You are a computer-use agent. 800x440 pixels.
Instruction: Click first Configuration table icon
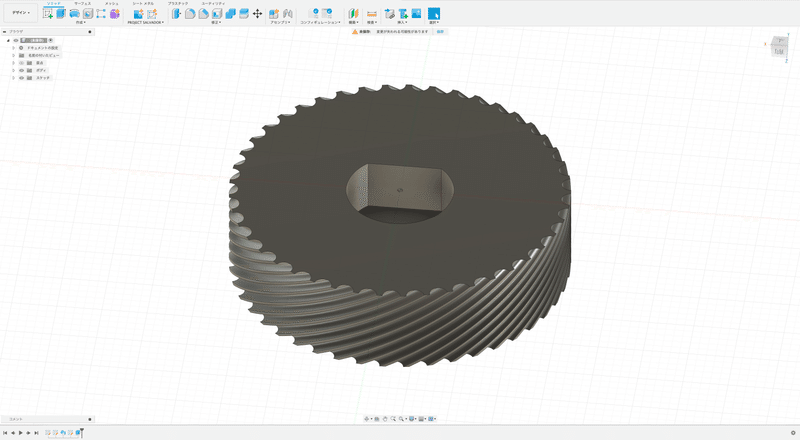[x=313, y=13]
